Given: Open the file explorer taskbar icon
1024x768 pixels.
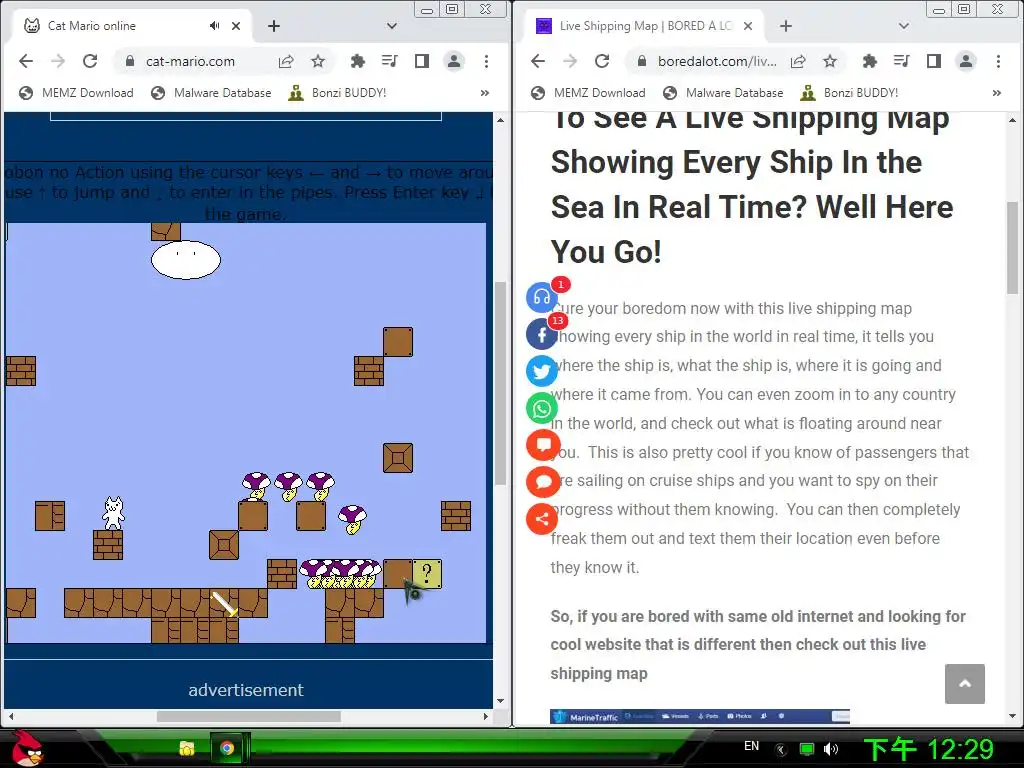Looking at the screenshot, I should click(187, 748).
